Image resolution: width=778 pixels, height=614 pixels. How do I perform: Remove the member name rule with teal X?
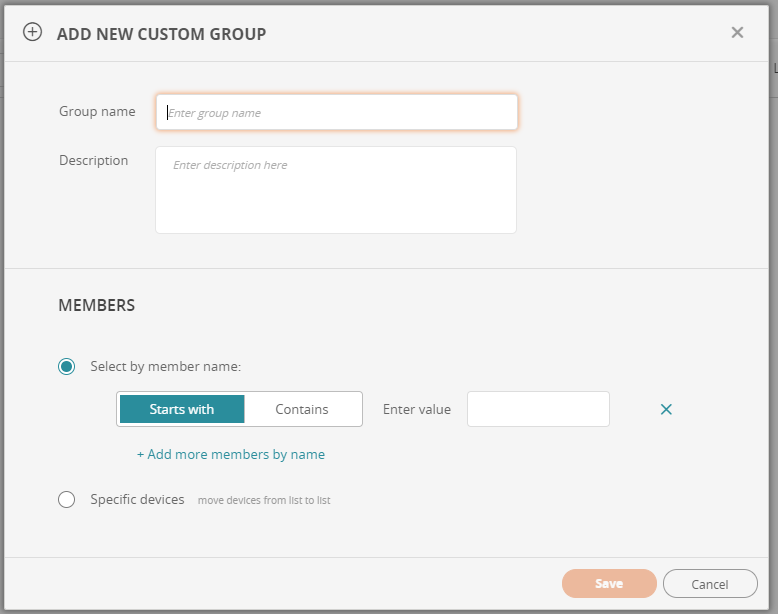(666, 409)
